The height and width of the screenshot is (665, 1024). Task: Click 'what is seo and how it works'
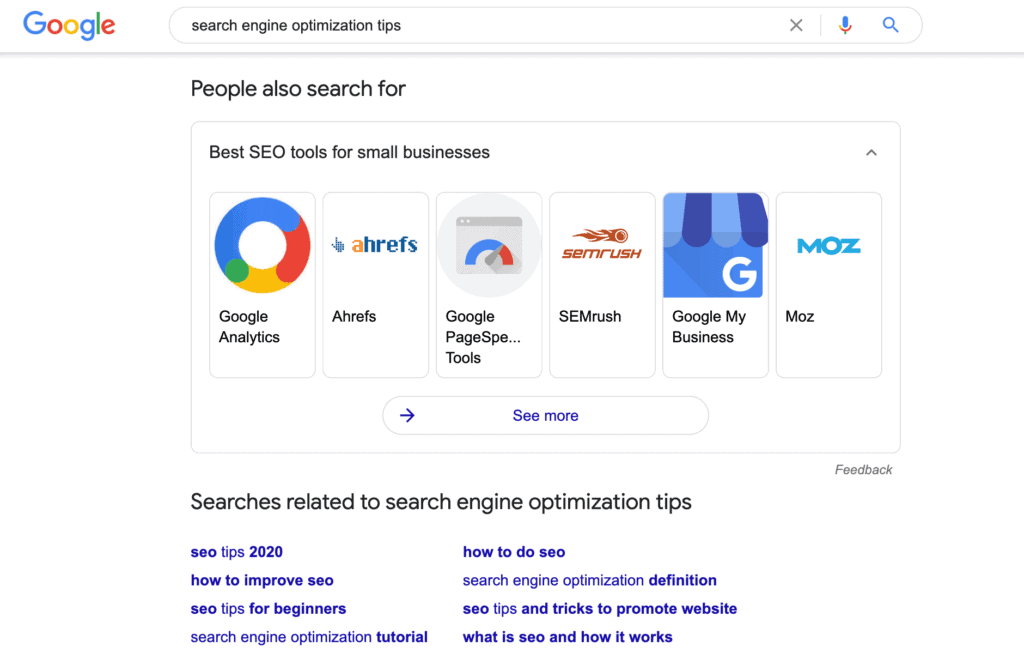pyautogui.click(x=567, y=637)
